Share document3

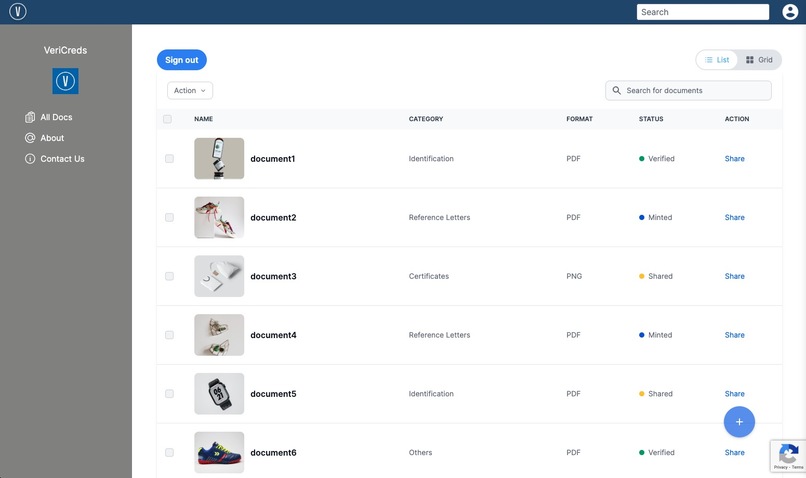[x=735, y=276]
